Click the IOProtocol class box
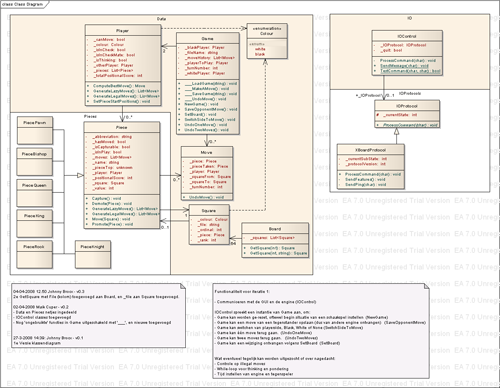 tap(407, 114)
